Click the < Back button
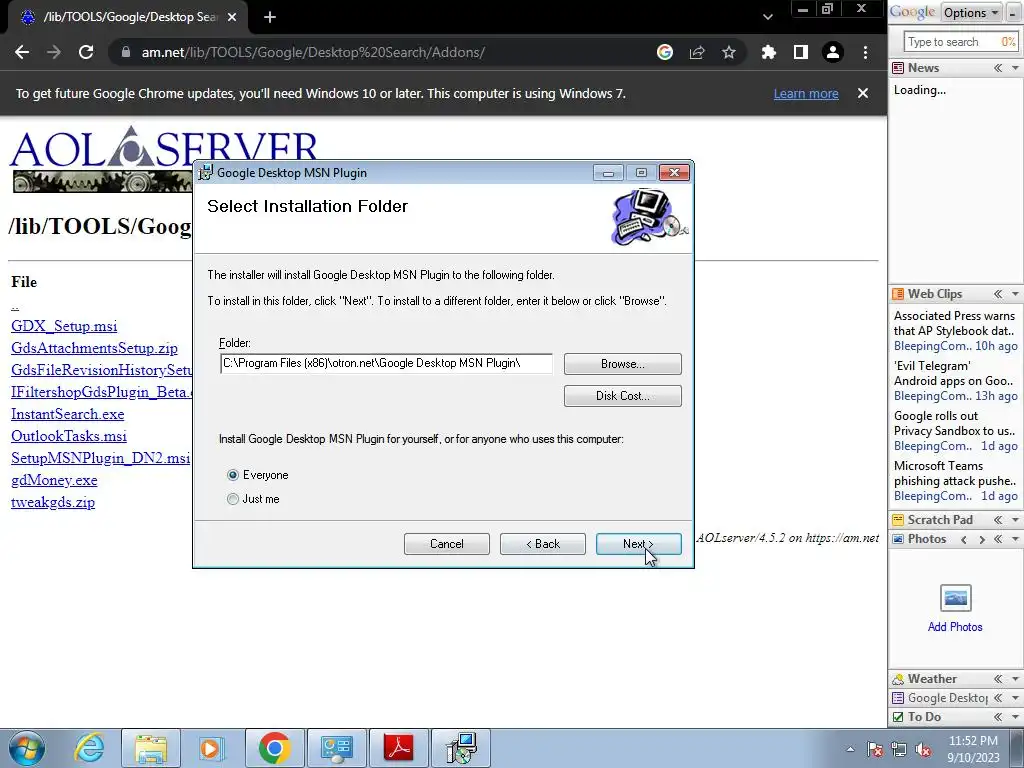Viewport: 1024px width, 768px height. 543,544
